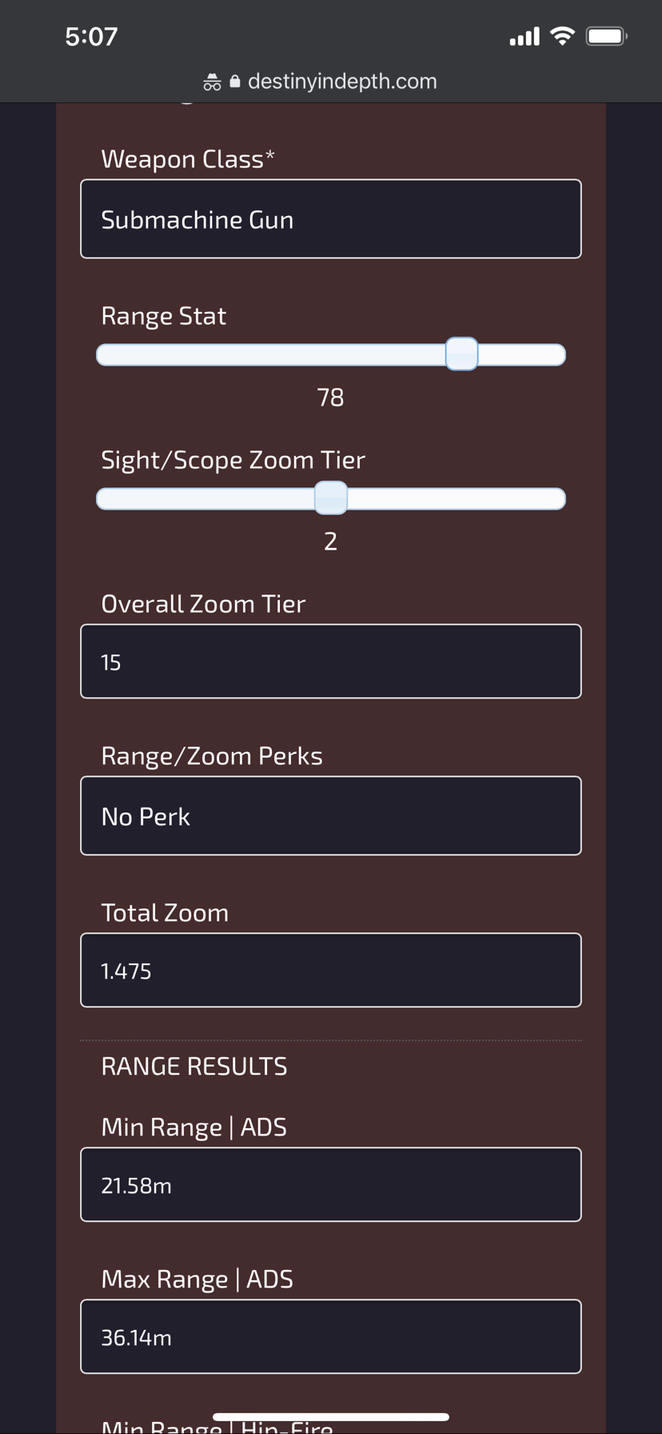Click the left end of Zoom Tier track

pos(106,499)
